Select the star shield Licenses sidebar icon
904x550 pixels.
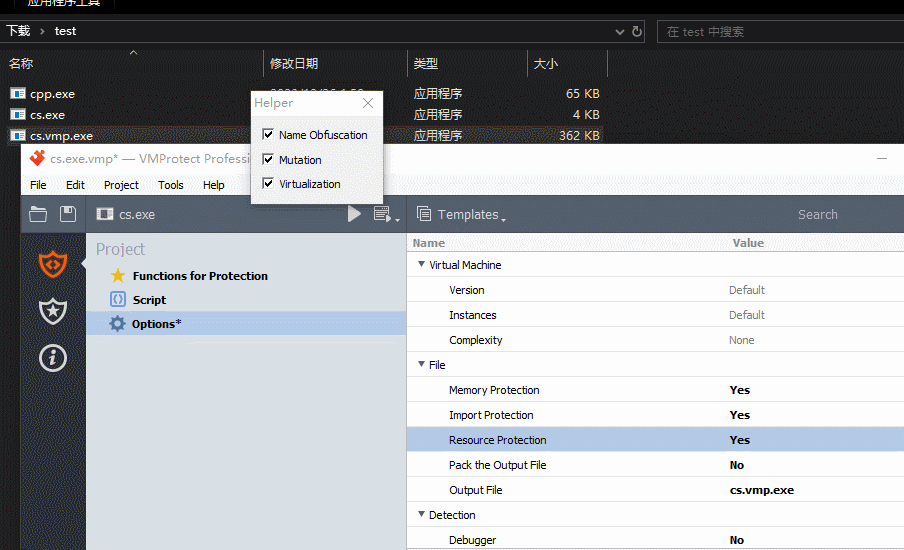point(53,311)
